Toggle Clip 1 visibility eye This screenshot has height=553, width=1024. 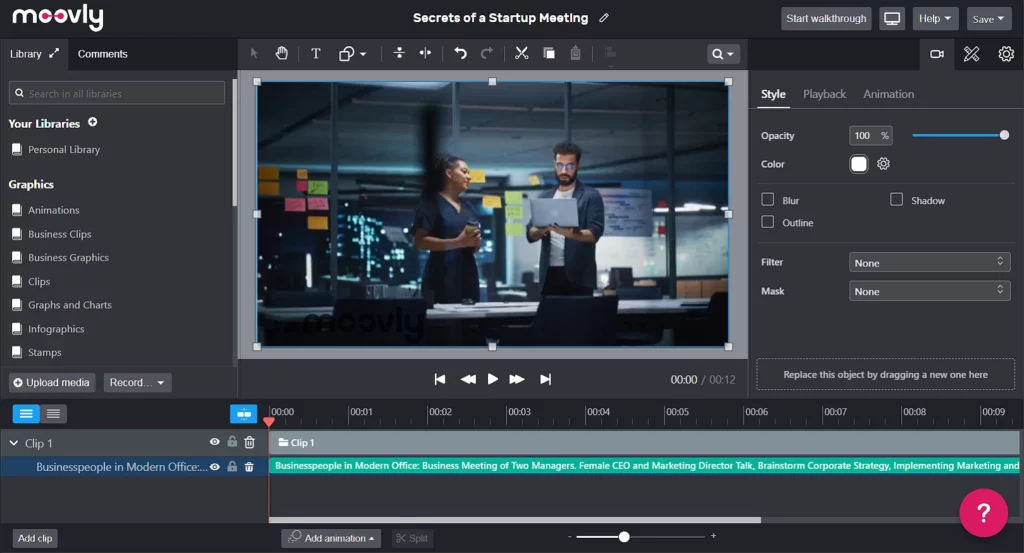(214, 442)
